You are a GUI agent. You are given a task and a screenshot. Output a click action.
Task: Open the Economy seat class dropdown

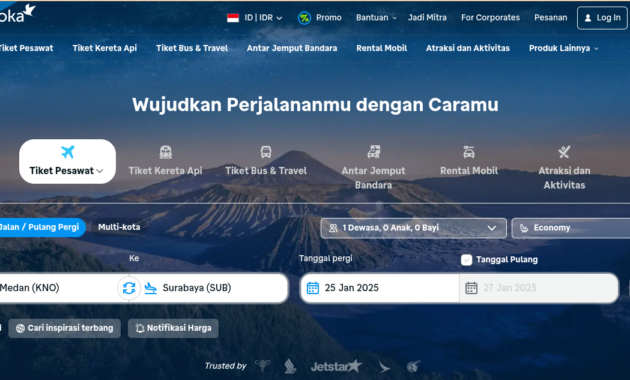[x=571, y=228]
